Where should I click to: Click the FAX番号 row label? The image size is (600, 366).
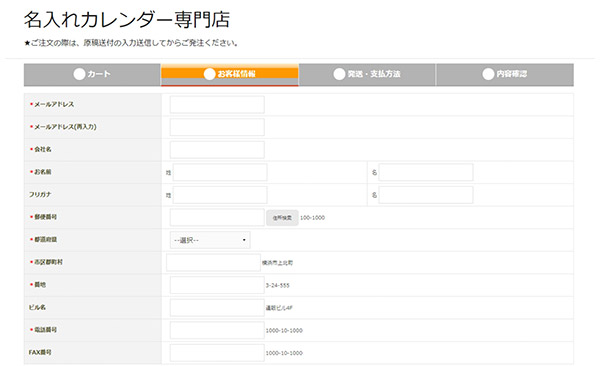40,352
